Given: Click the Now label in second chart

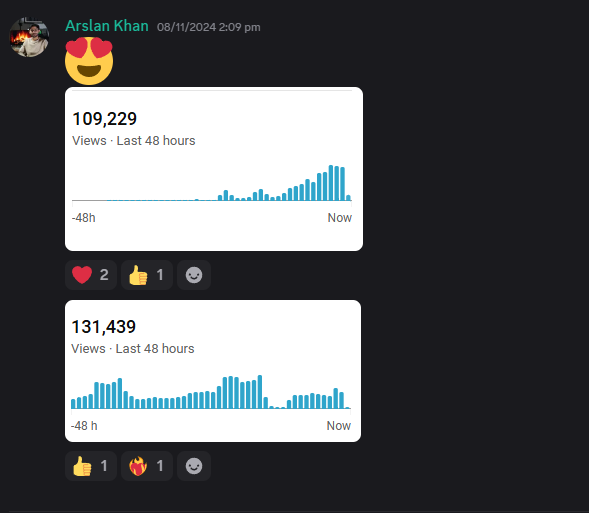Looking at the screenshot, I should pyautogui.click(x=338, y=426).
